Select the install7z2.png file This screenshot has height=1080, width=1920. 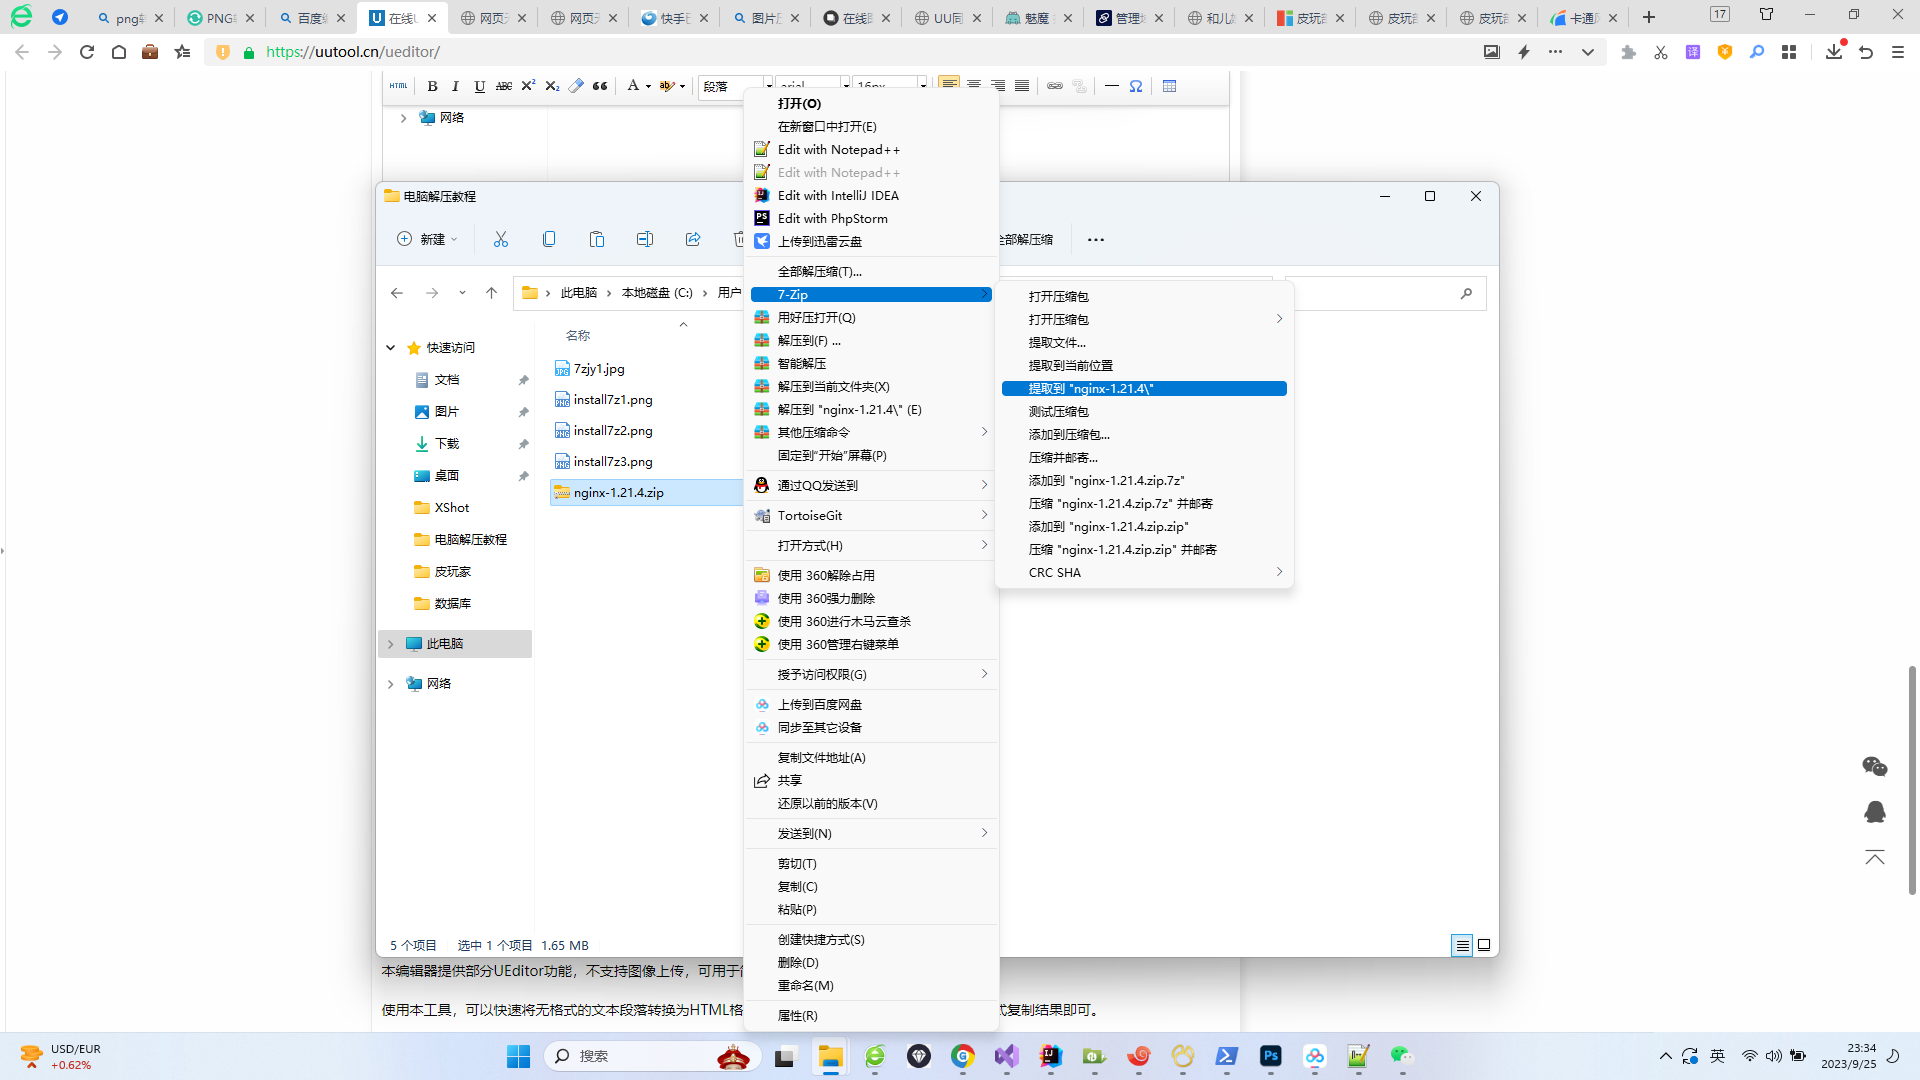612,430
